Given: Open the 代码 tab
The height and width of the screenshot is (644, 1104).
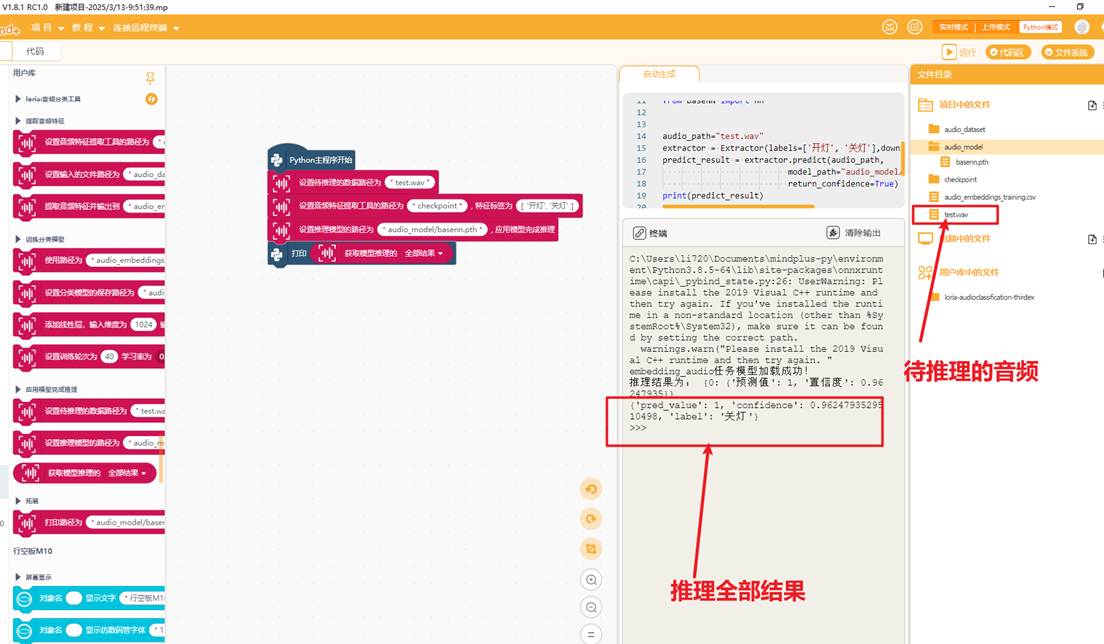Looking at the screenshot, I should [34, 51].
